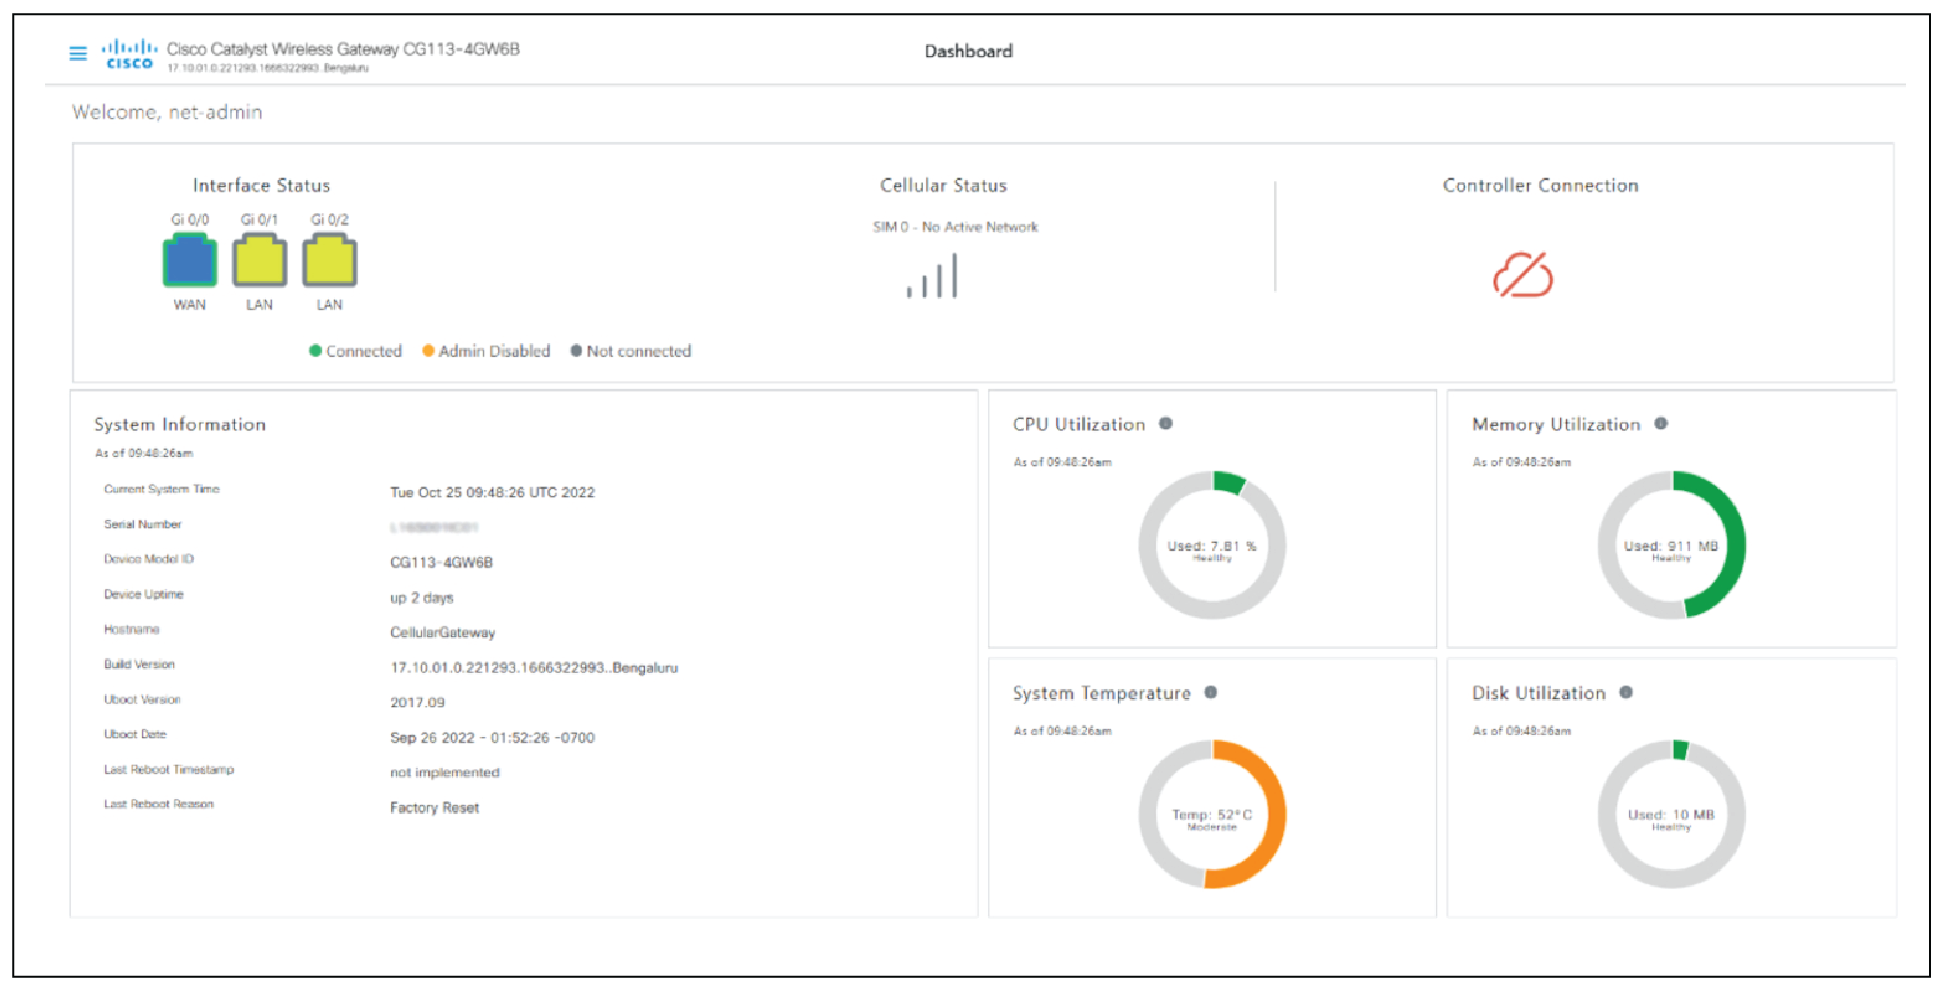Select the Gi 0/1 LAN port icon
This screenshot has width=1944, height=991.
click(x=260, y=260)
